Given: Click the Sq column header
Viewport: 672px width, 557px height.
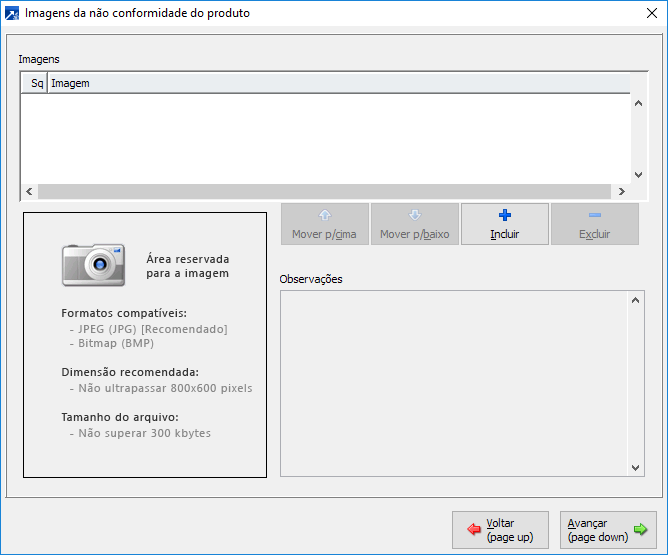Looking at the screenshot, I should pos(35,84).
